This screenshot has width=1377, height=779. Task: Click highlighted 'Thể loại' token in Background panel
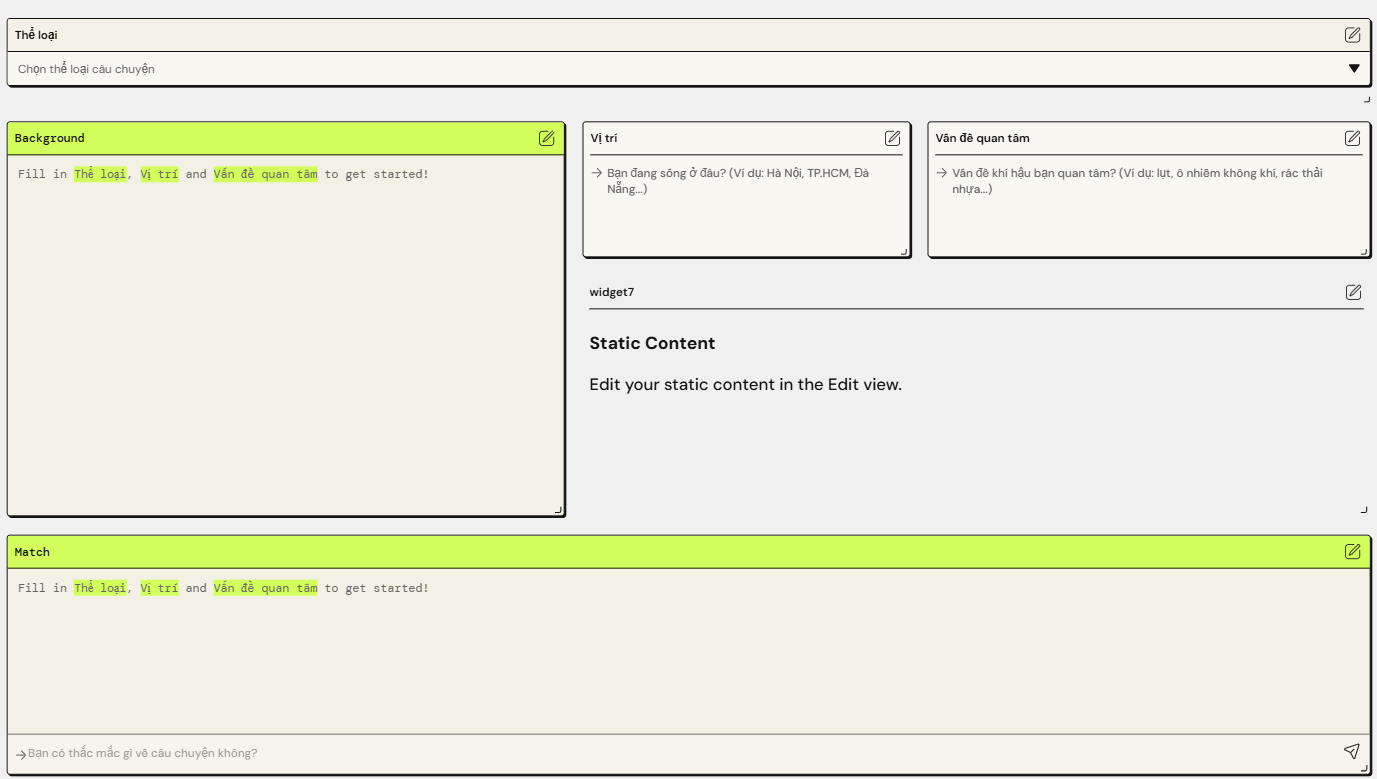(x=100, y=173)
